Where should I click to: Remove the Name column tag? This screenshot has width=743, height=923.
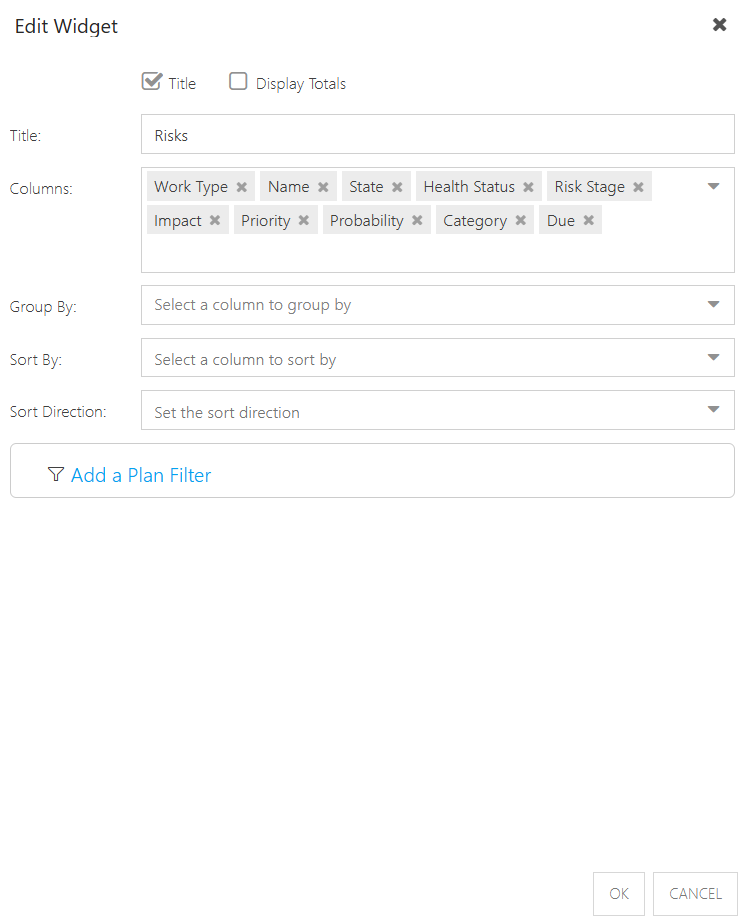[323, 187]
